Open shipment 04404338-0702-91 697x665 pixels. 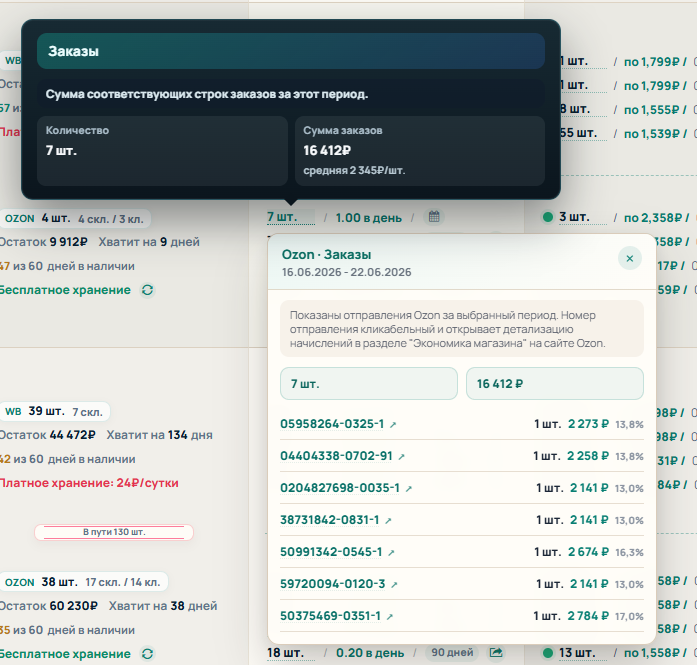[336, 456]
